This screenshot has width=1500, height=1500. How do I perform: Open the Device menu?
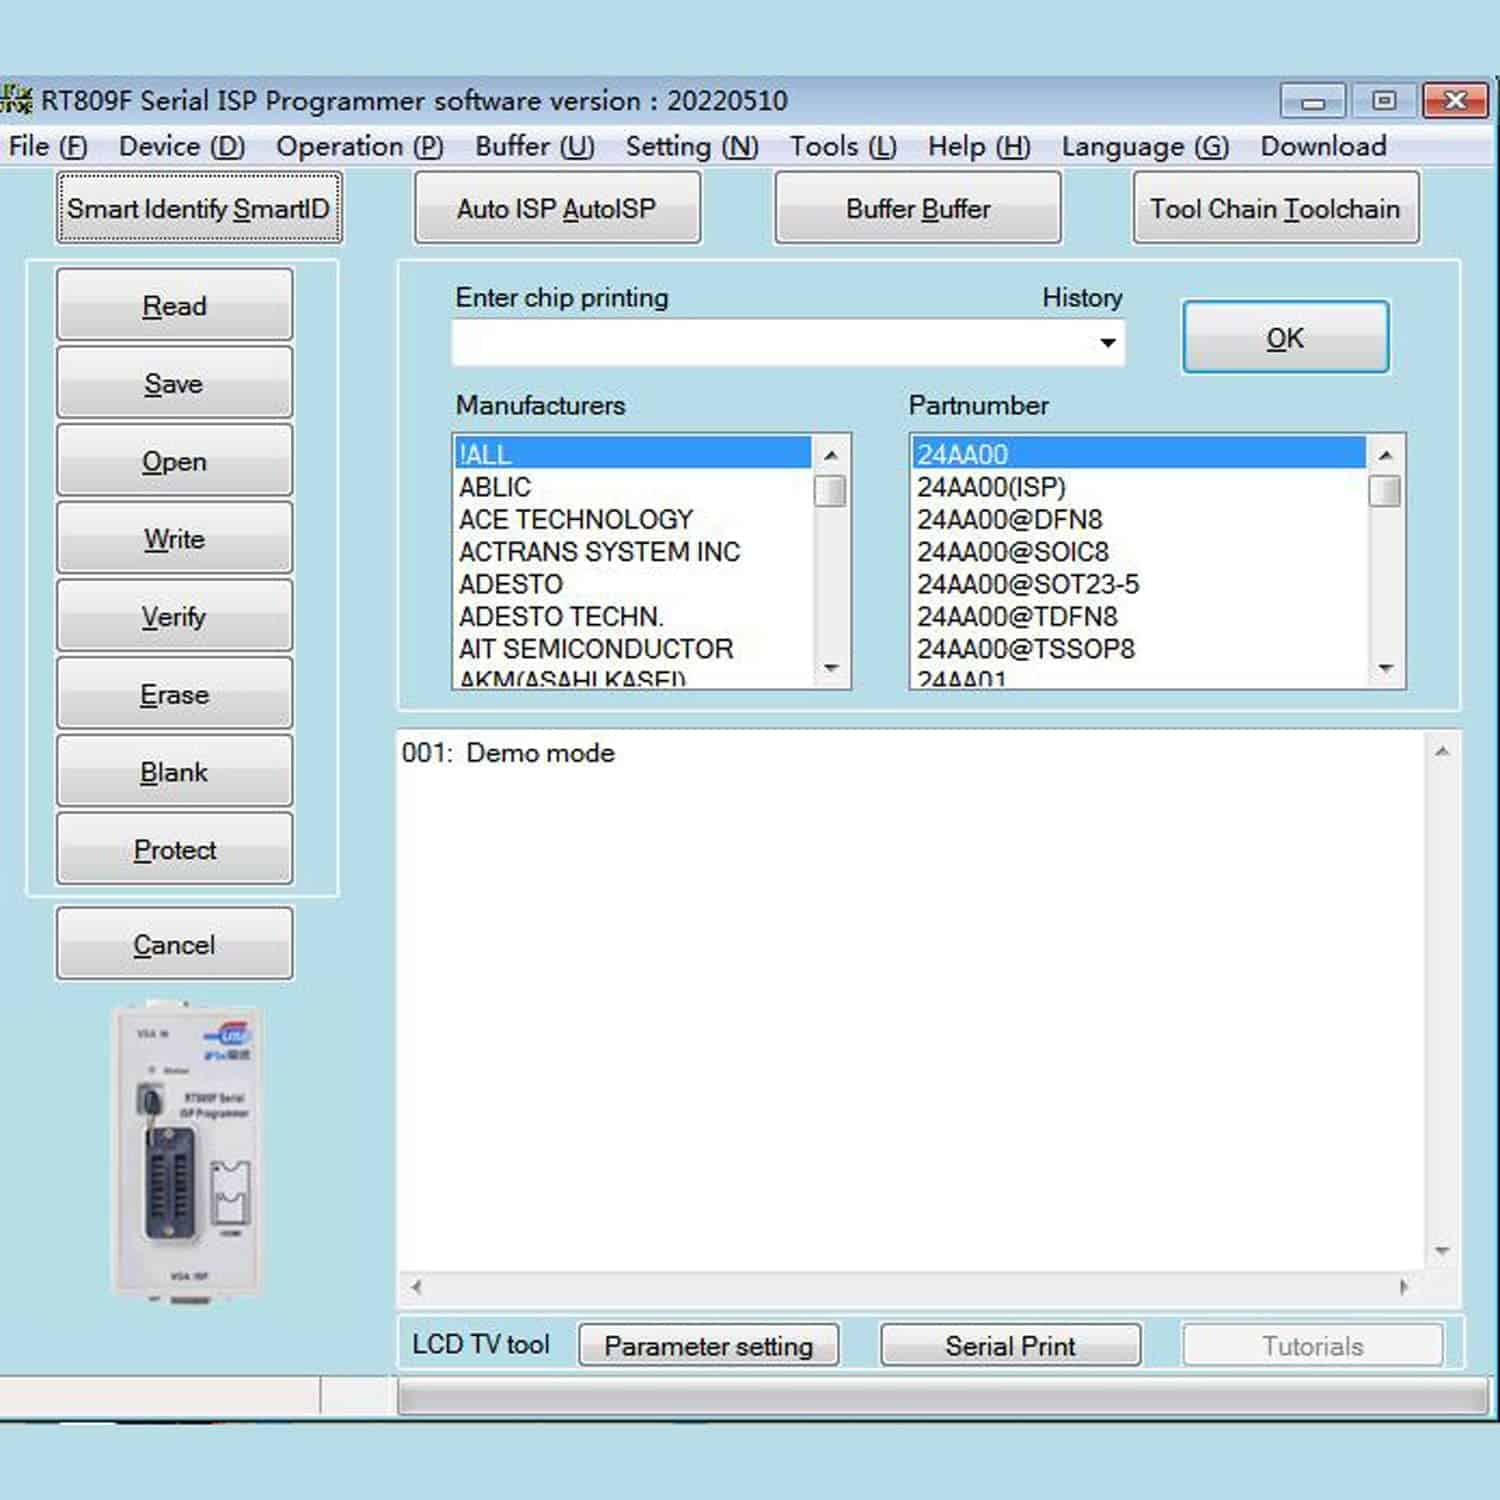[x=180, y=146]
